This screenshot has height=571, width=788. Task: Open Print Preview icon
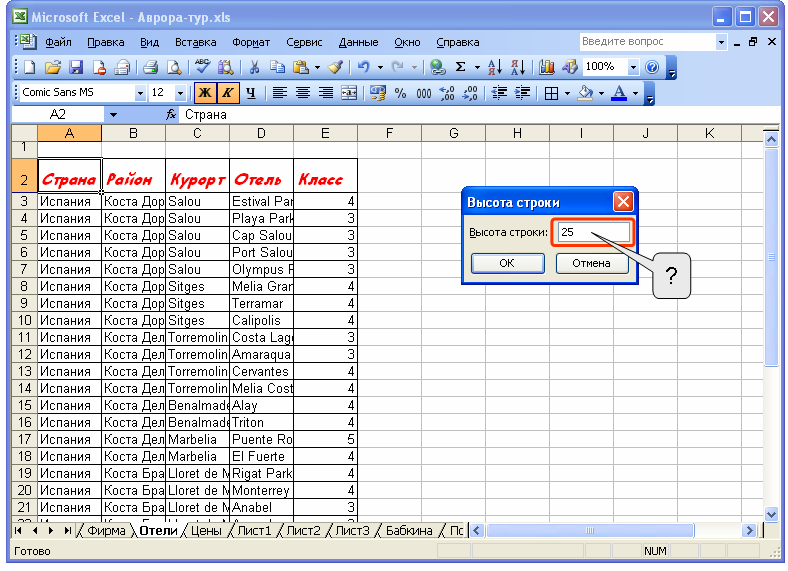point(173,67)
